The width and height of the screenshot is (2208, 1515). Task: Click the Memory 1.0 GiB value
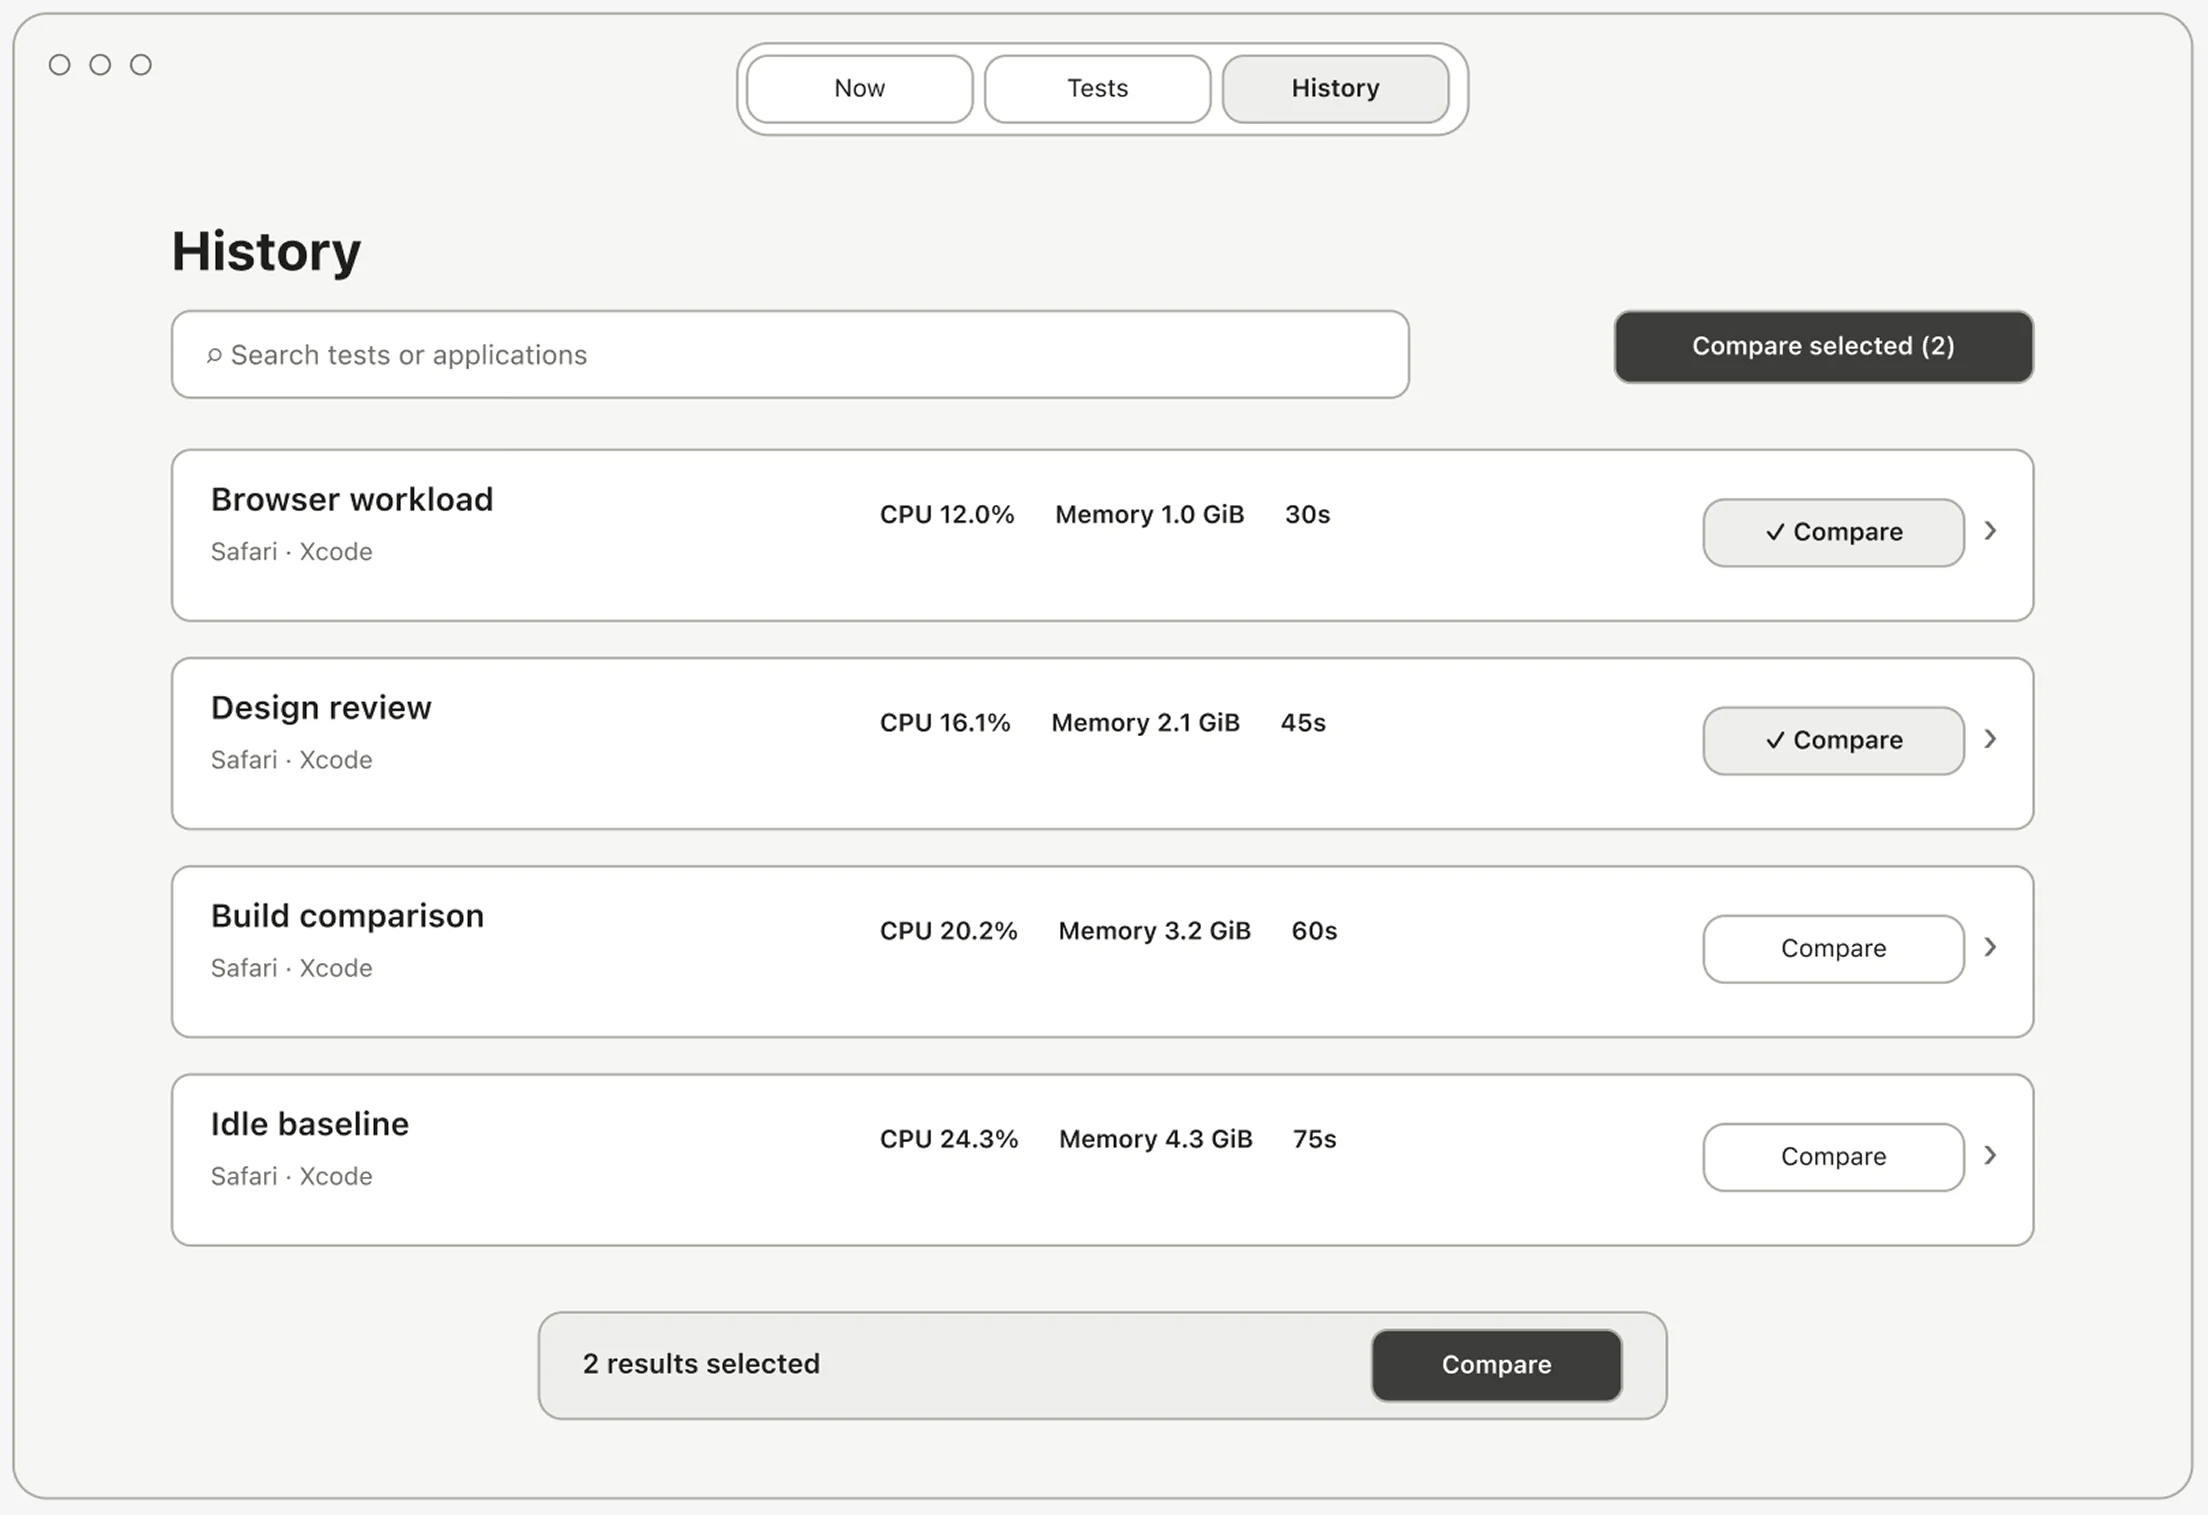point(1150,514)
